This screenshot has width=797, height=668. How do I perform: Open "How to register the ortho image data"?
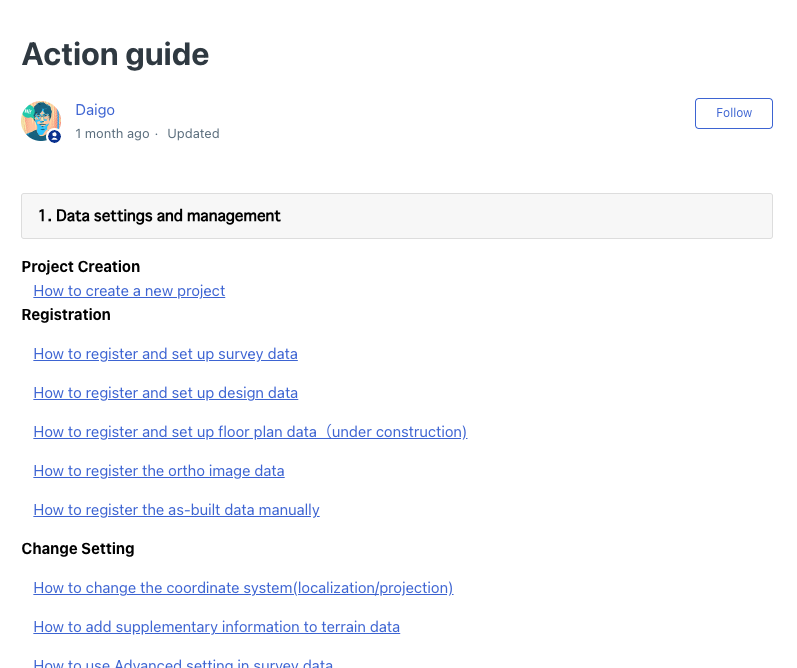click(x=159, y=471)
